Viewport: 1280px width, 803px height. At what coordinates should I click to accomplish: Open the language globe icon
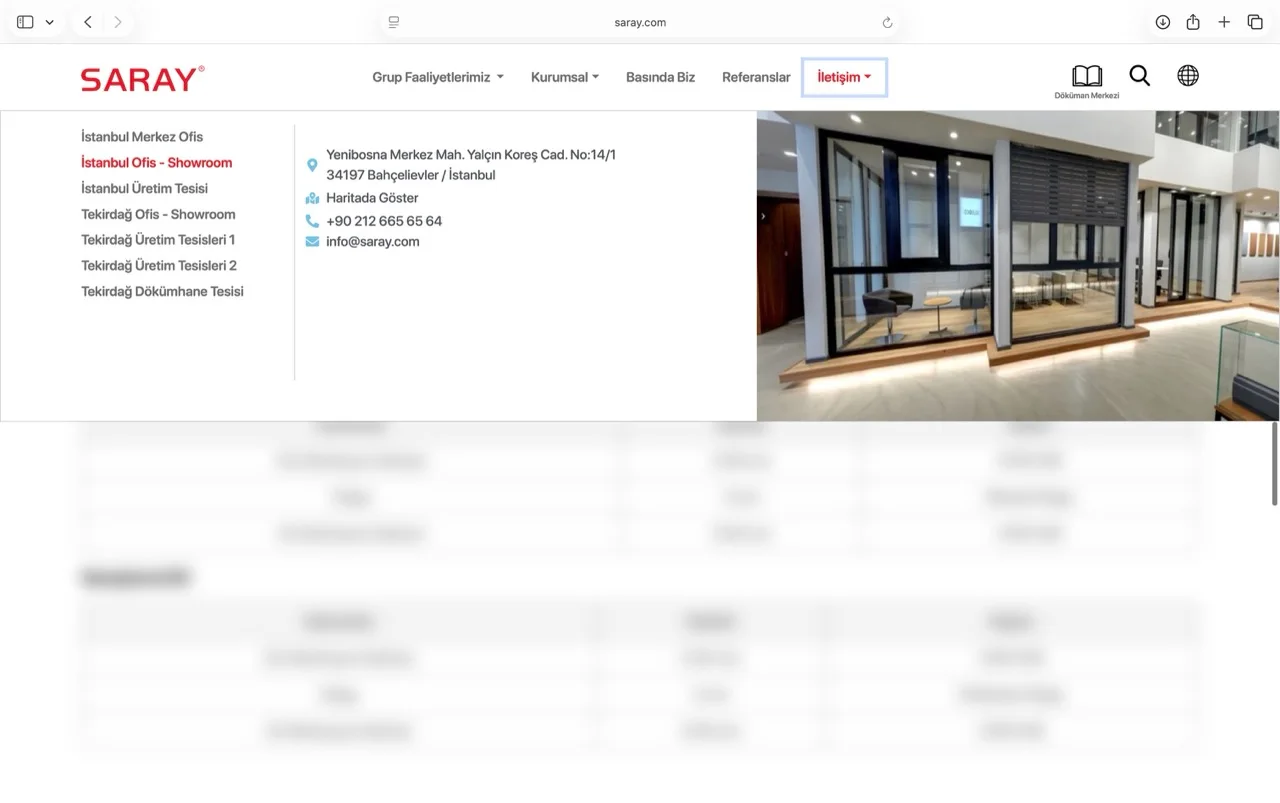[1188, 76]
